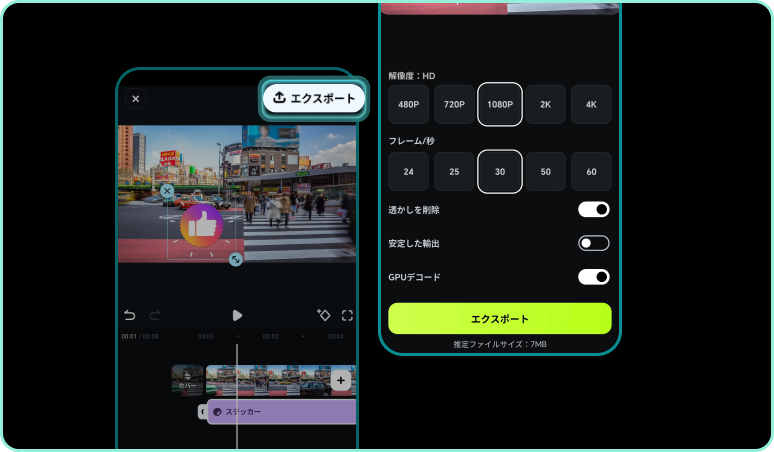774x452 pixels.
Task: Click the フレーム/秒 label
Action: (x=411, y=141)
